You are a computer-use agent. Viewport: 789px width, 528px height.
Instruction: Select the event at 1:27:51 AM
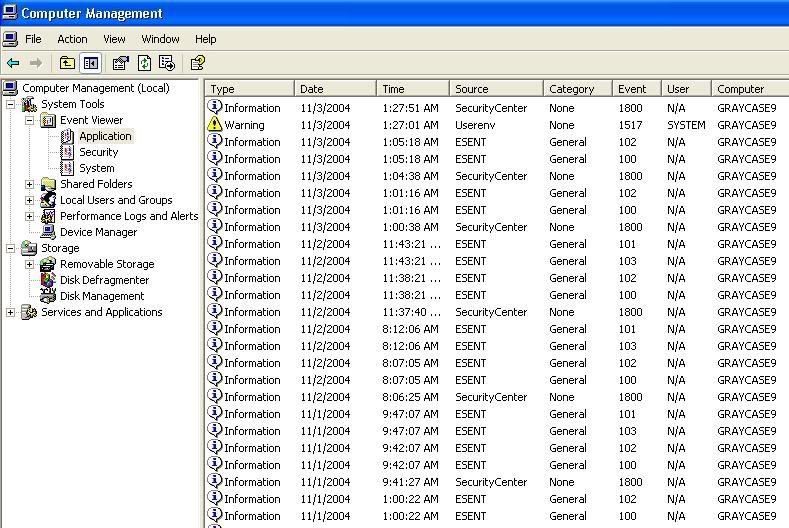tap(497, 108)
